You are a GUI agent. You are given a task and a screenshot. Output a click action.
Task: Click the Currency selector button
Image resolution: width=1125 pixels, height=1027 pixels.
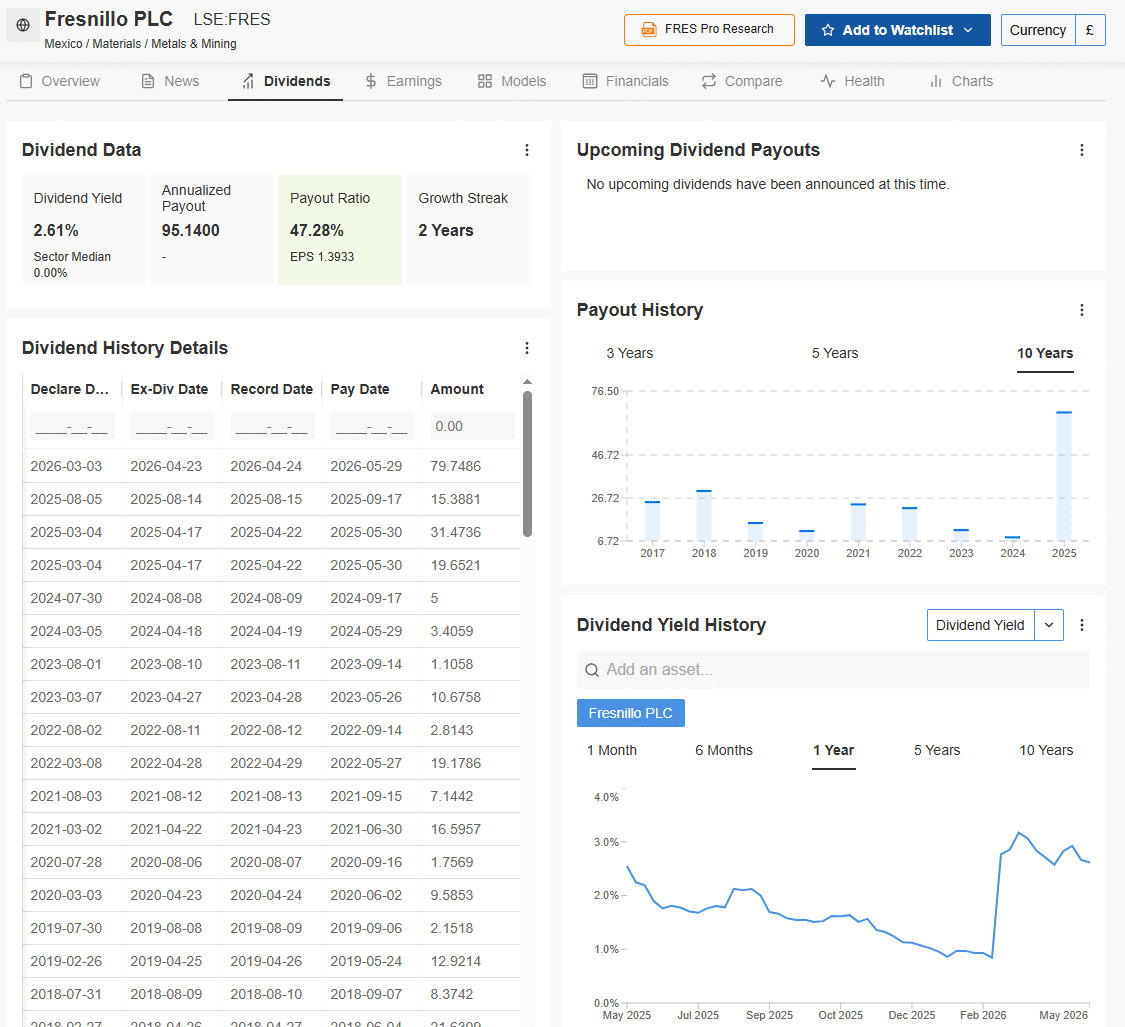tap(1037, 30)
